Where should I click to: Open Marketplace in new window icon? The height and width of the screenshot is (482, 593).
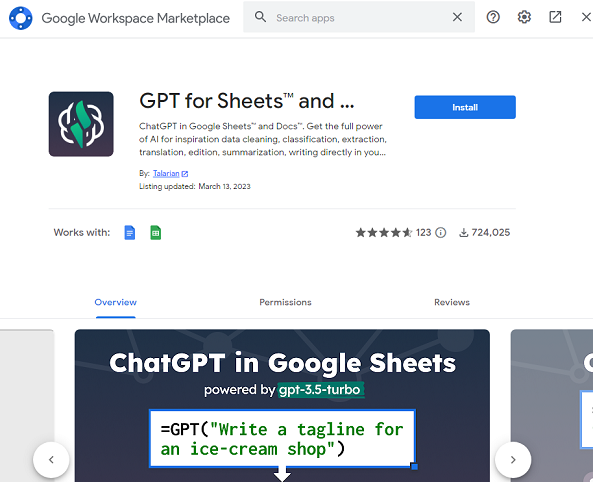tap(555, 17)
